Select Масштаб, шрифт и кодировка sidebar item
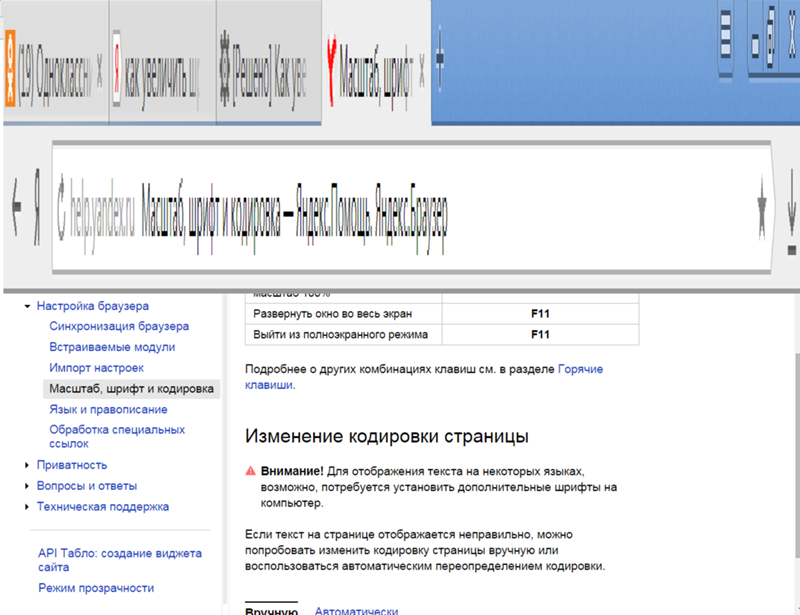This screenshot has width=800, height=615. 132,389
